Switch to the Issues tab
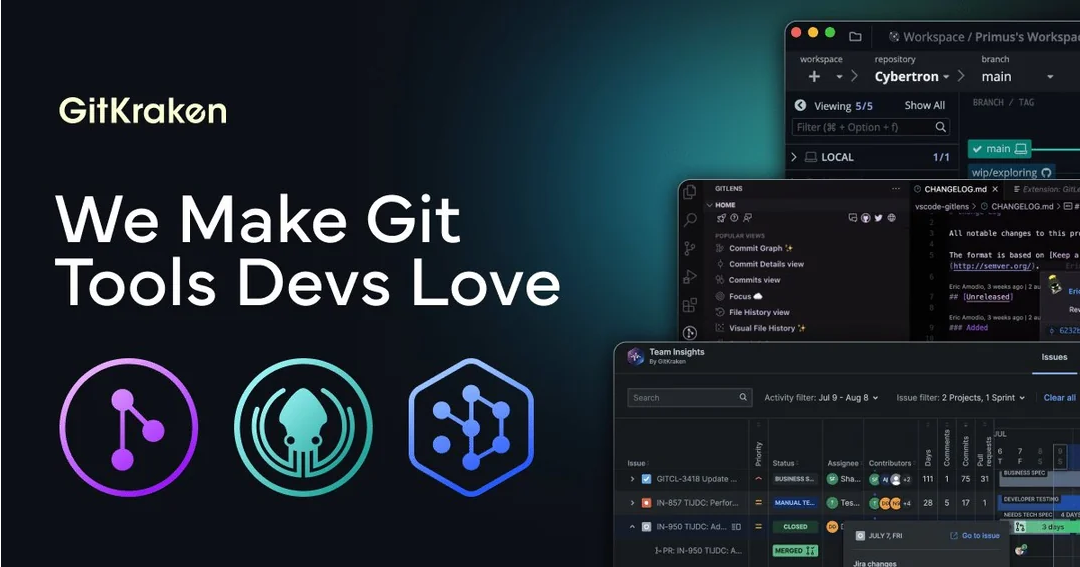 pyautogui.click(x=1054, y=357)
